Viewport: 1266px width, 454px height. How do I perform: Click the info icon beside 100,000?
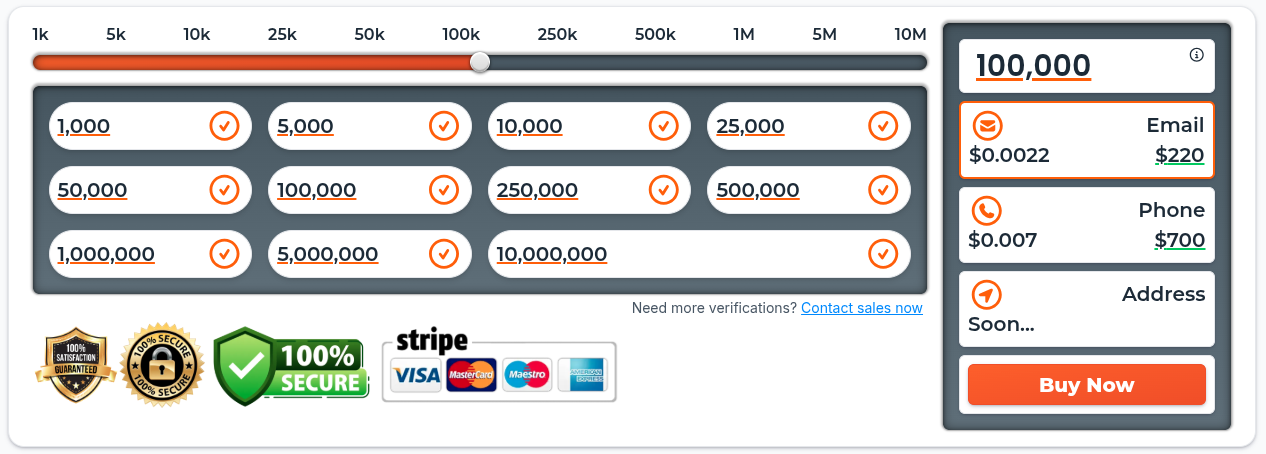[x=1196, y=55]
